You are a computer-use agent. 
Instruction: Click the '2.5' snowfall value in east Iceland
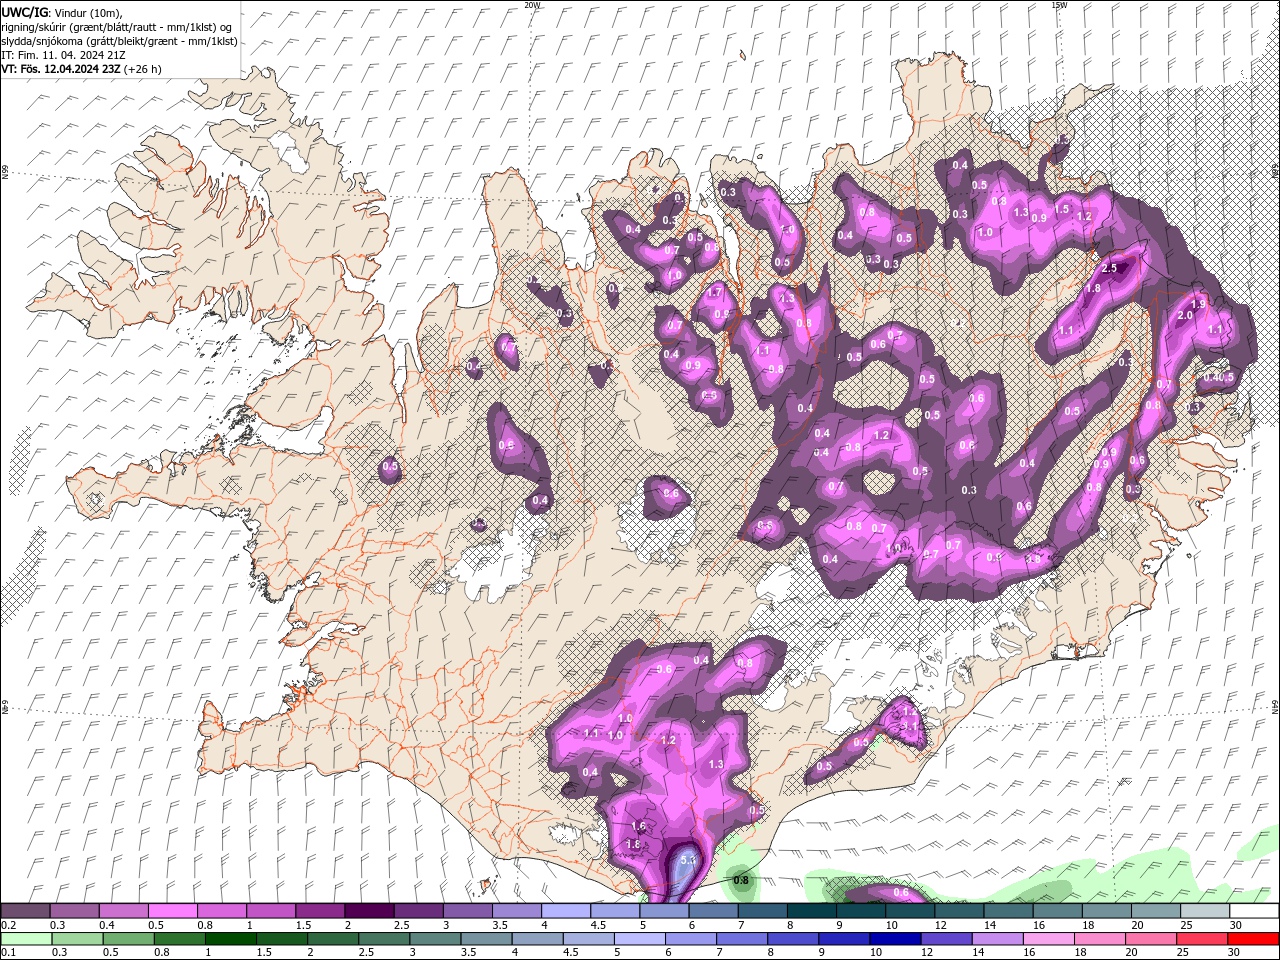click(1109, 268)
